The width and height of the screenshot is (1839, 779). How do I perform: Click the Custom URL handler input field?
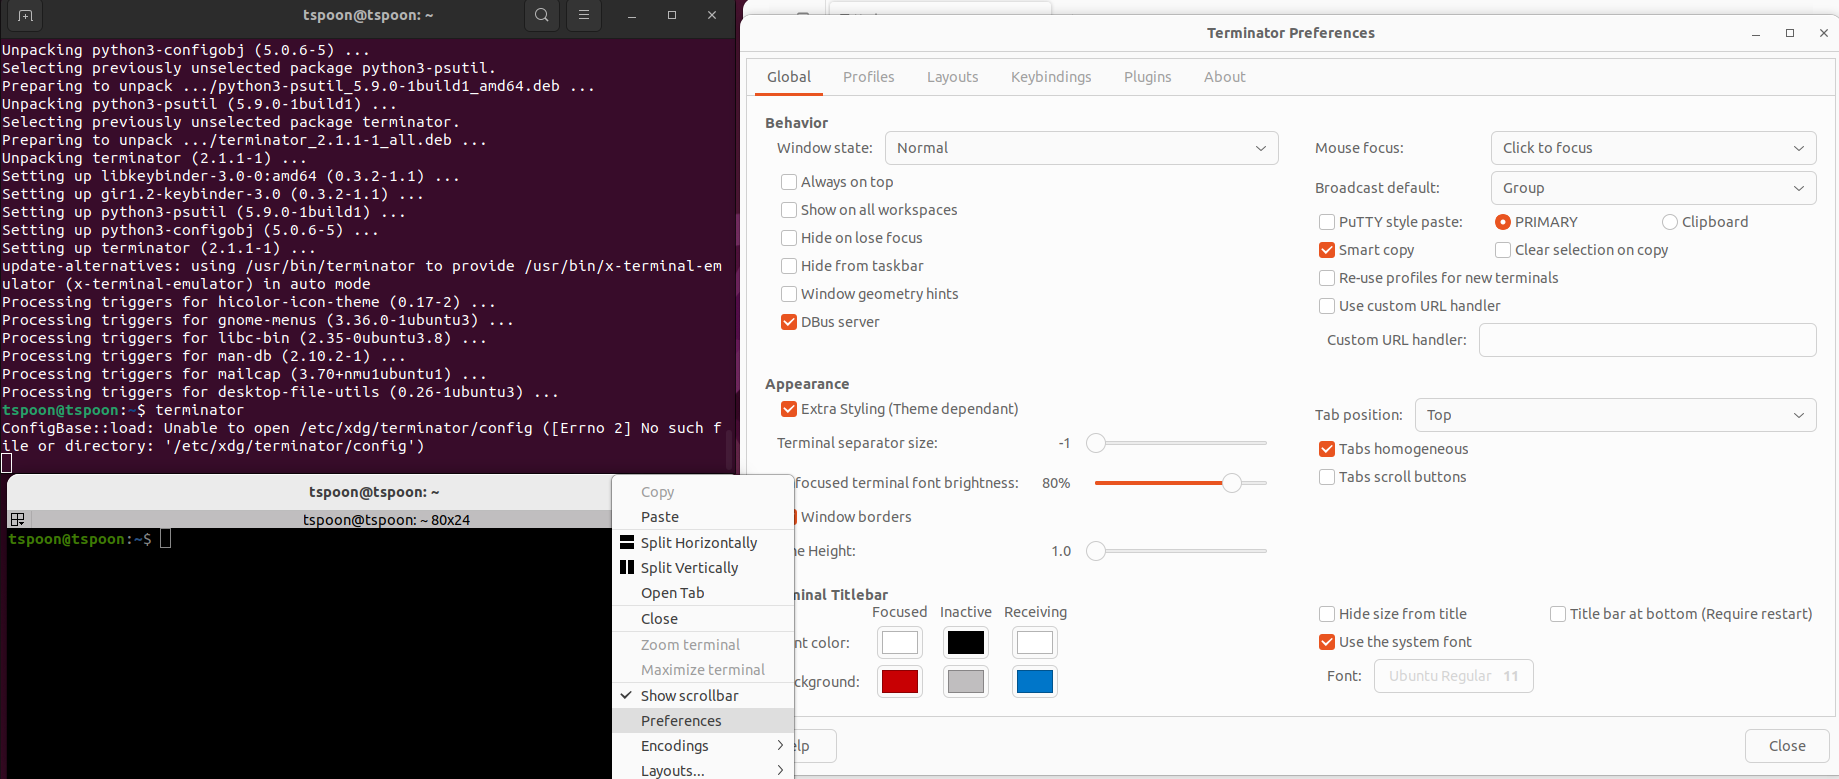pyautogui.click(x=1648, y=340)
